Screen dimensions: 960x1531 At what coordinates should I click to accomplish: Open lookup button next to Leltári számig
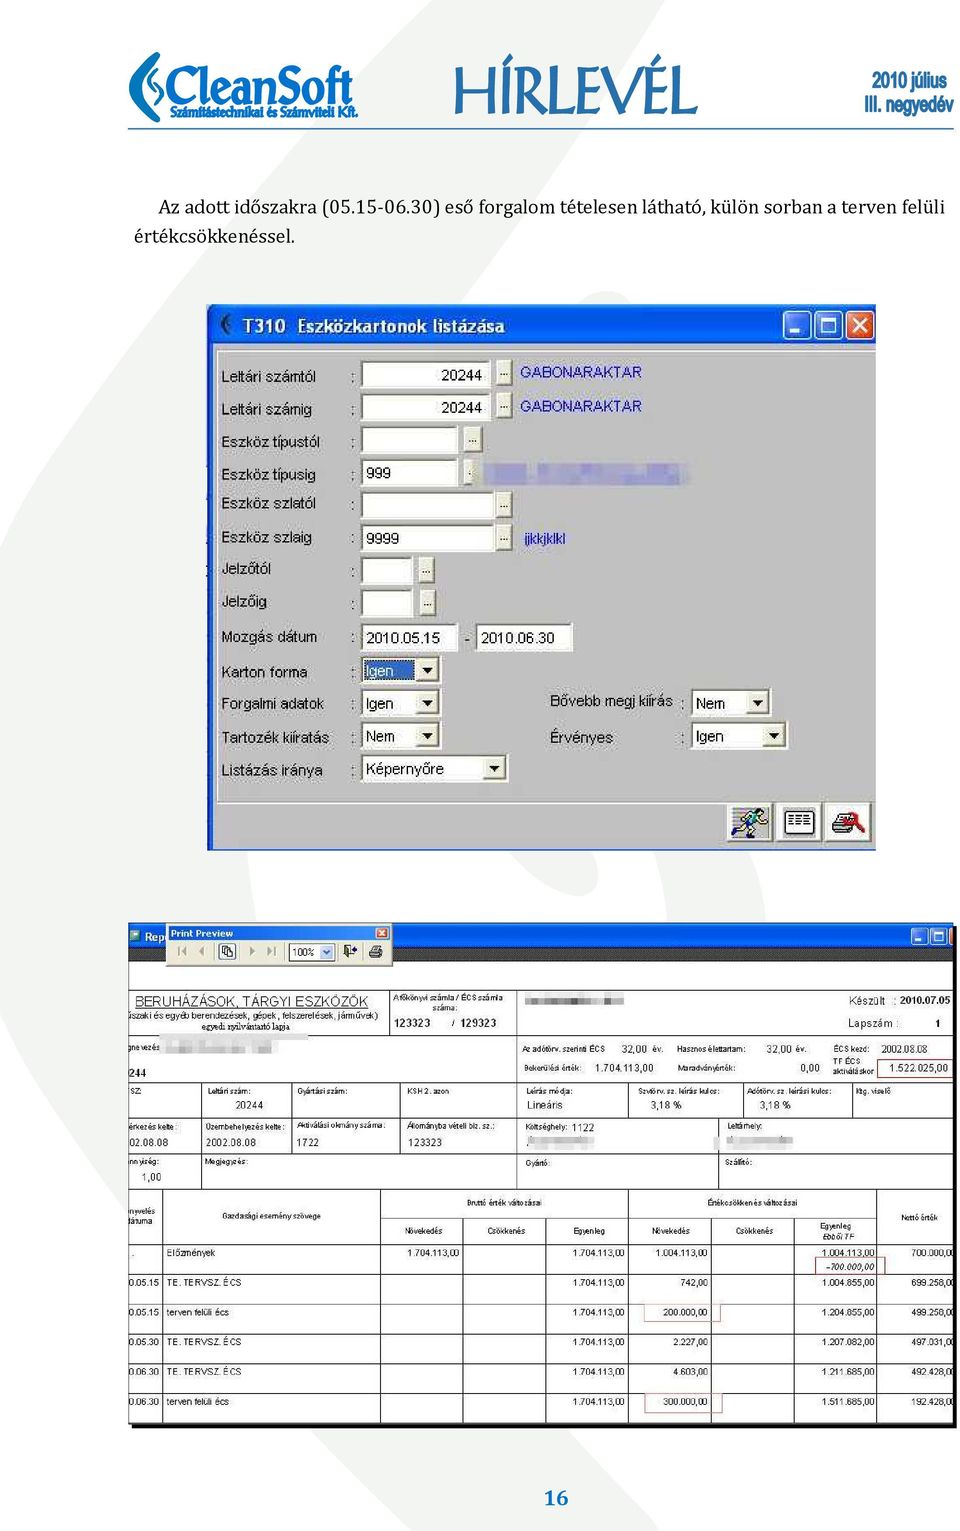pyautogui.click(x=503, y=406)
